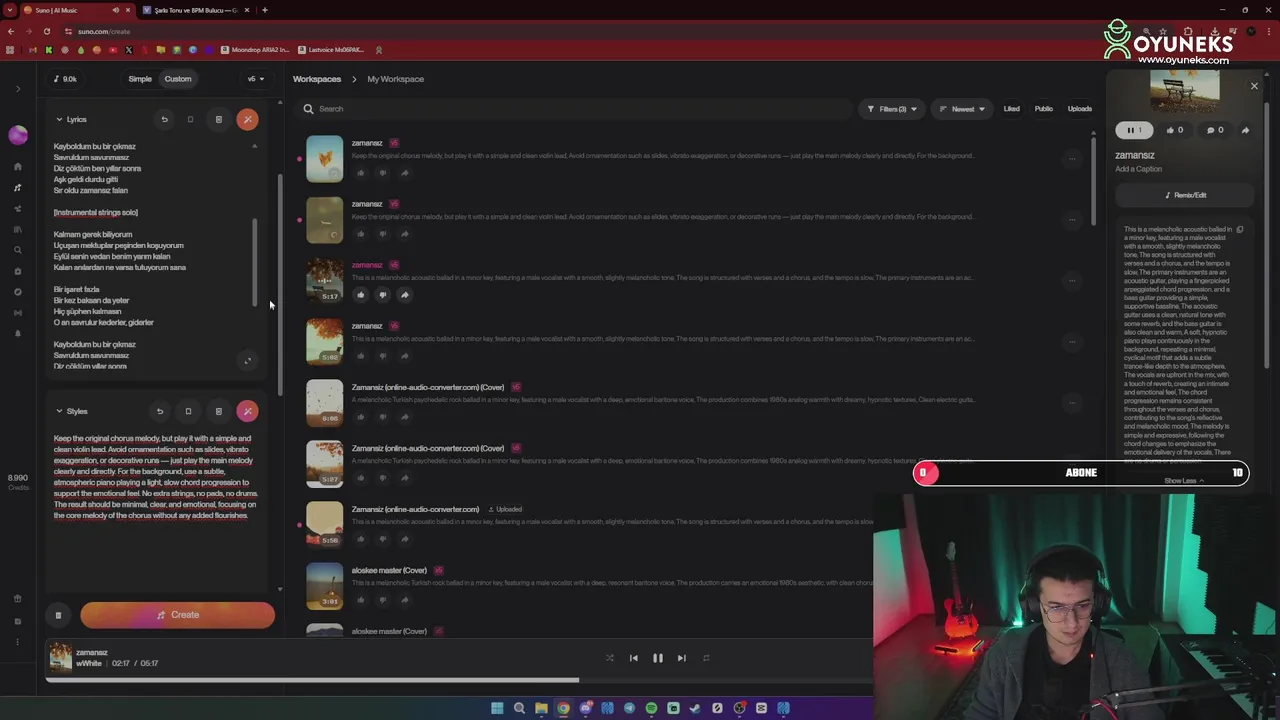The height and width of the screenshot is (720, 1280).
Task: Click the workspace Search field
Action: pyautogui.click(x=575, y=109)
